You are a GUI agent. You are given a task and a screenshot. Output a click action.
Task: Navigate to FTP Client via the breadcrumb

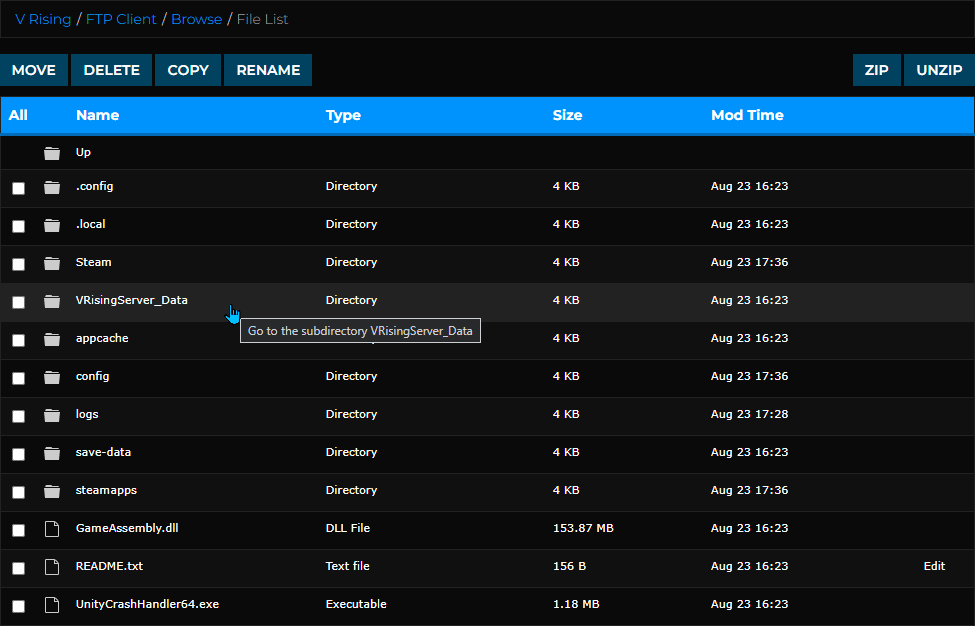120,19
